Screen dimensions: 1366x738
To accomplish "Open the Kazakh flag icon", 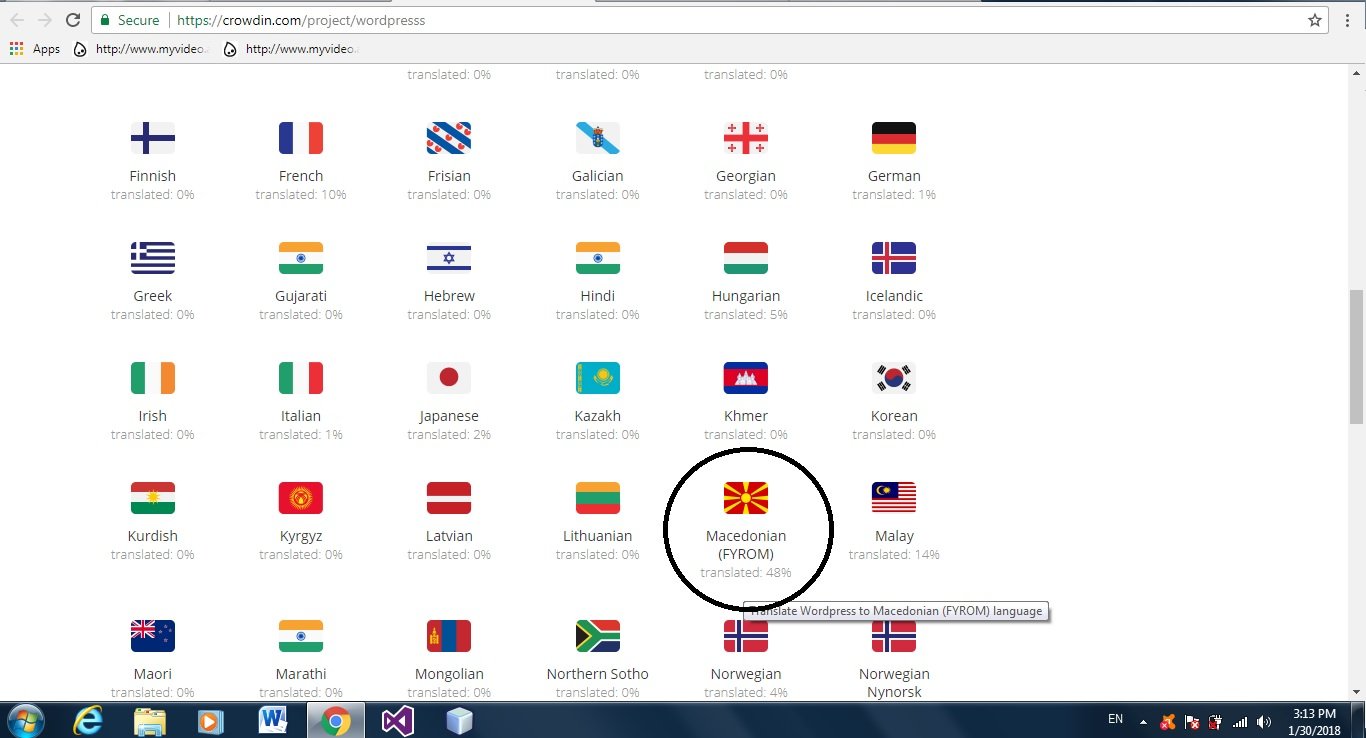I will (x=598, y=378).
